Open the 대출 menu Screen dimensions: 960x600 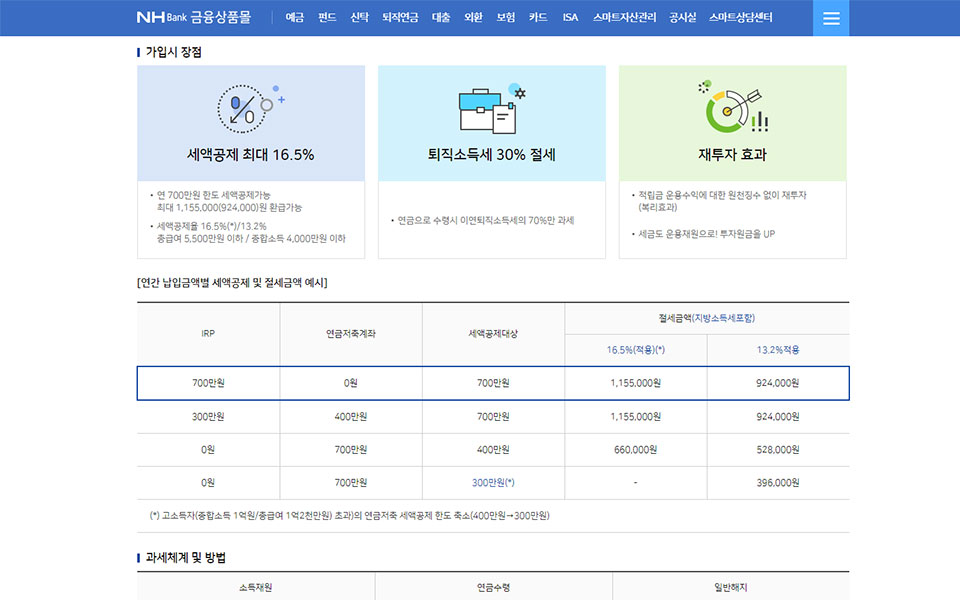click(x=441, y=17)
